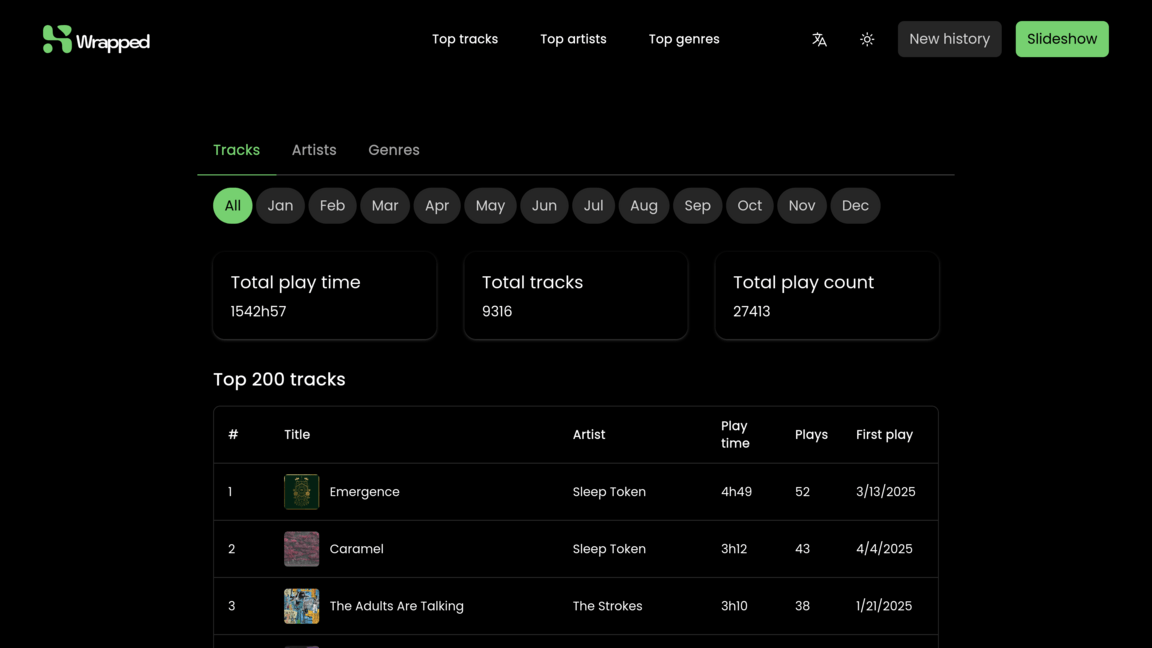Filter tracks by Aug

coord(644,205)
